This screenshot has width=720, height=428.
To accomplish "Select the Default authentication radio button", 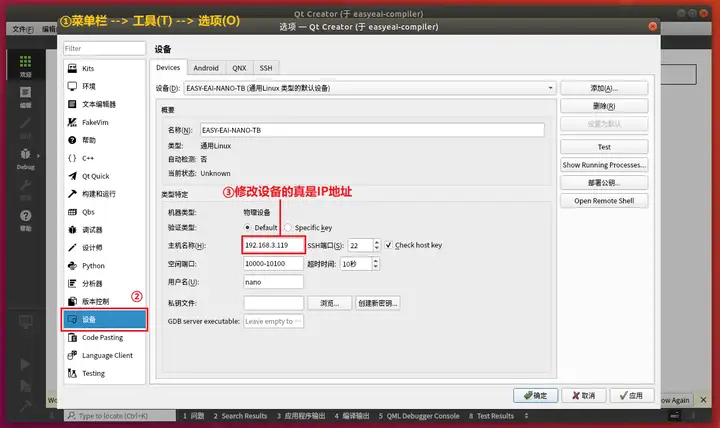I will 248,227.
